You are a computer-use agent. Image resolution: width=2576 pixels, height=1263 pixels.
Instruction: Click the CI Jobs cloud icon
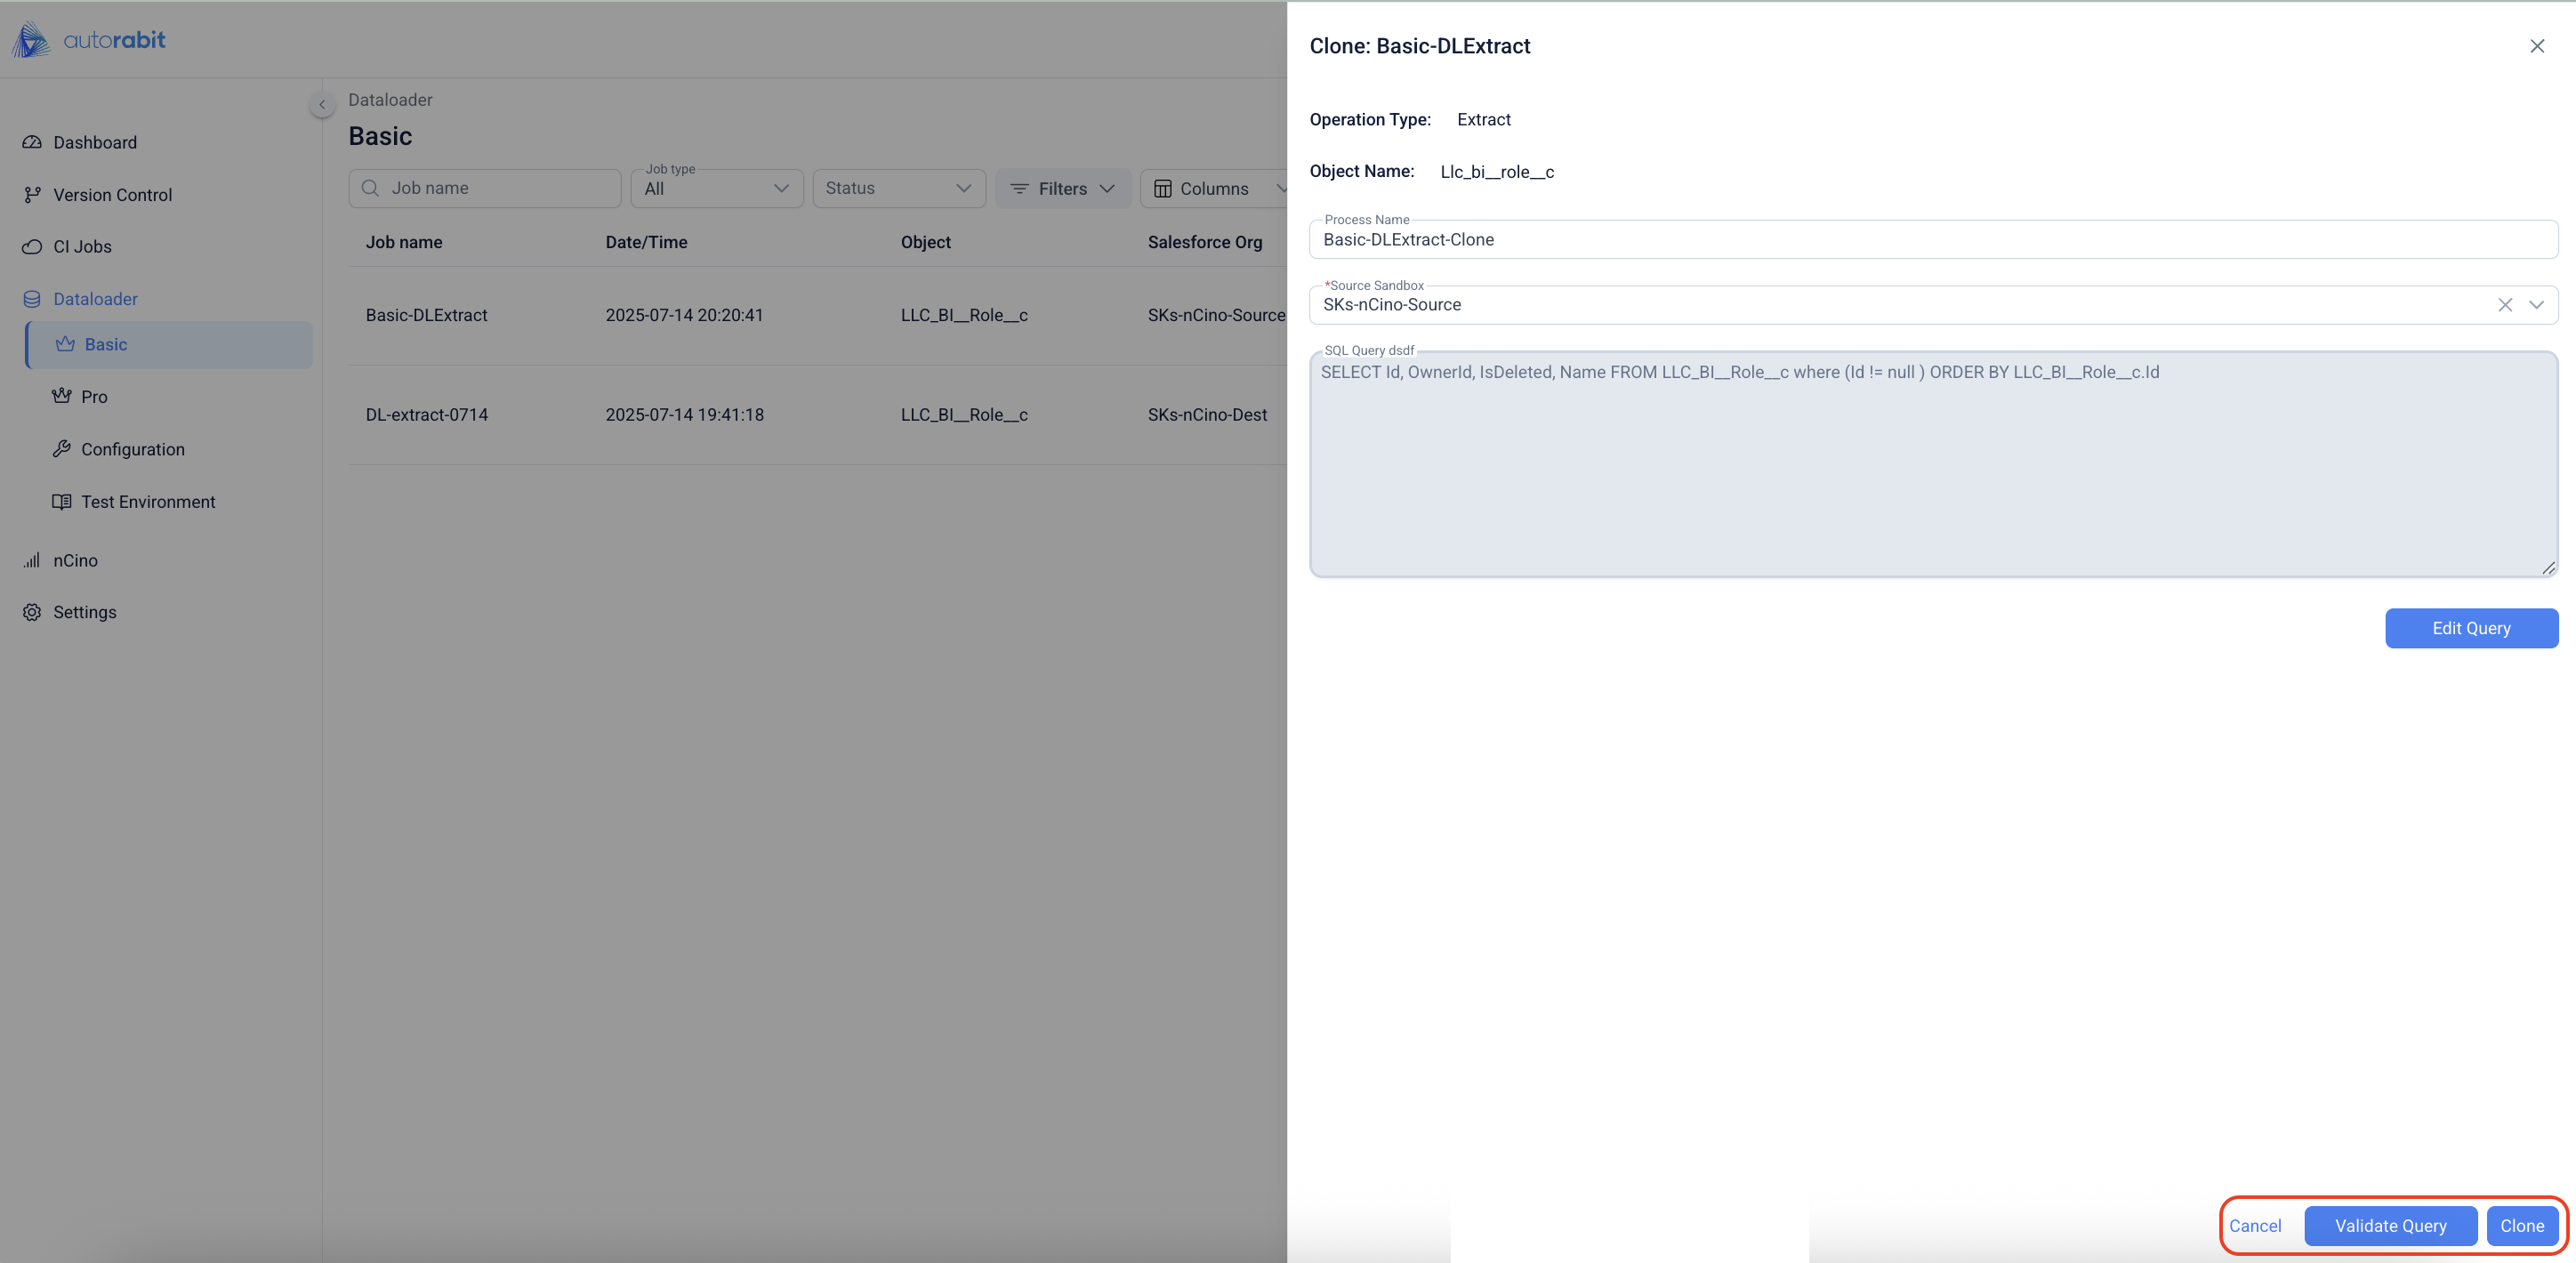point(32,247)
